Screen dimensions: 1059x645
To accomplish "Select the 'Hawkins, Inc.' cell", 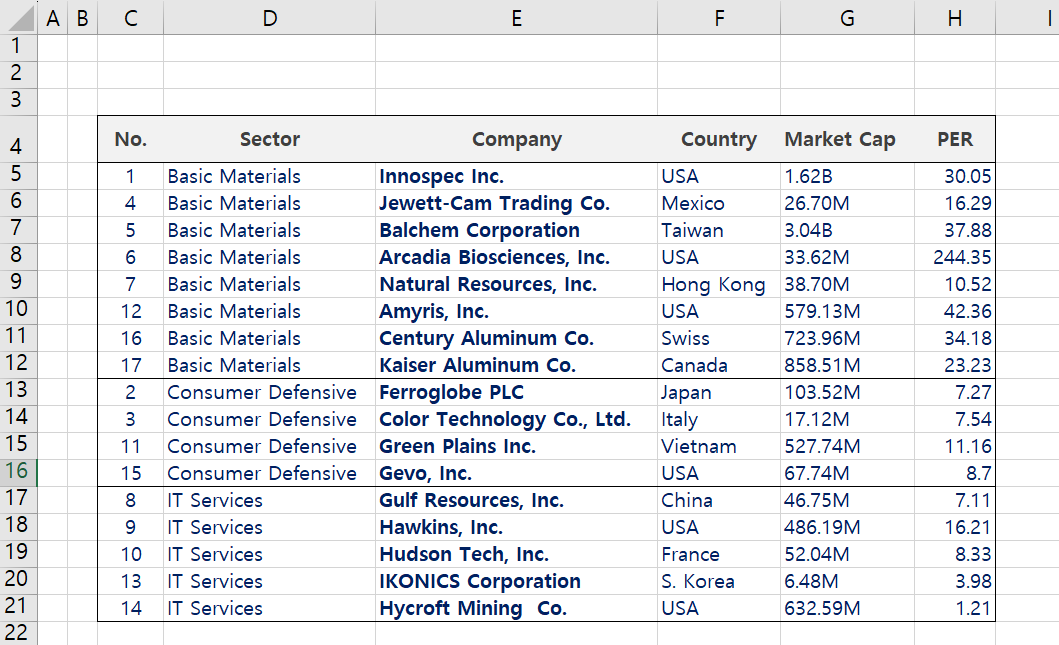I will [x=516, y=527].
